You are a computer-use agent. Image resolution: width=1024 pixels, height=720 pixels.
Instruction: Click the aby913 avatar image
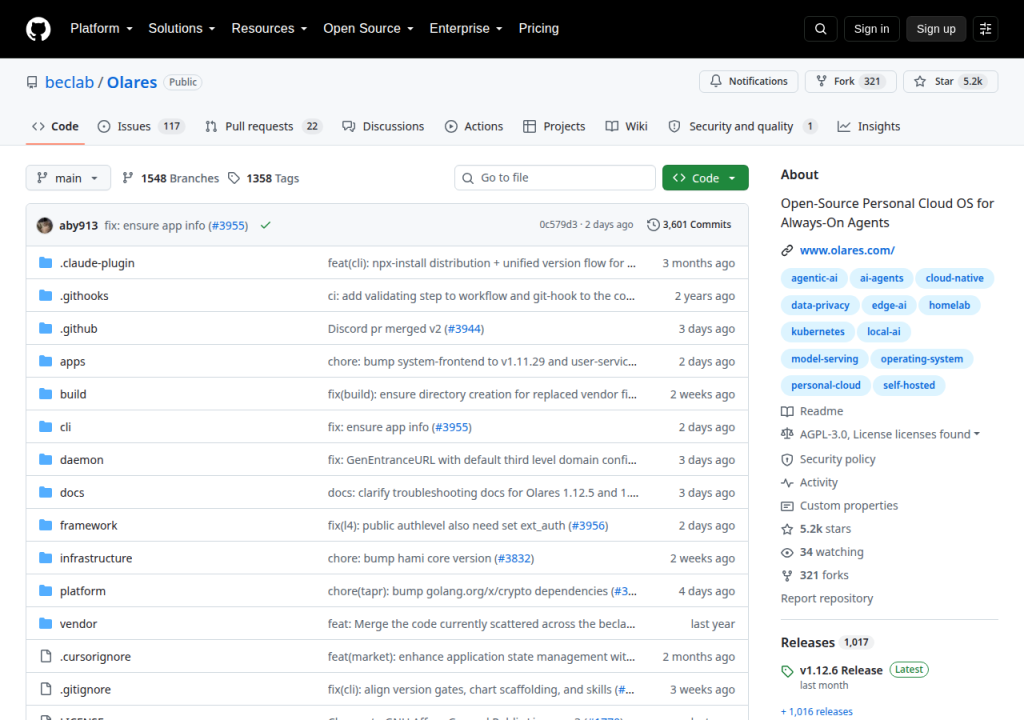44,225
